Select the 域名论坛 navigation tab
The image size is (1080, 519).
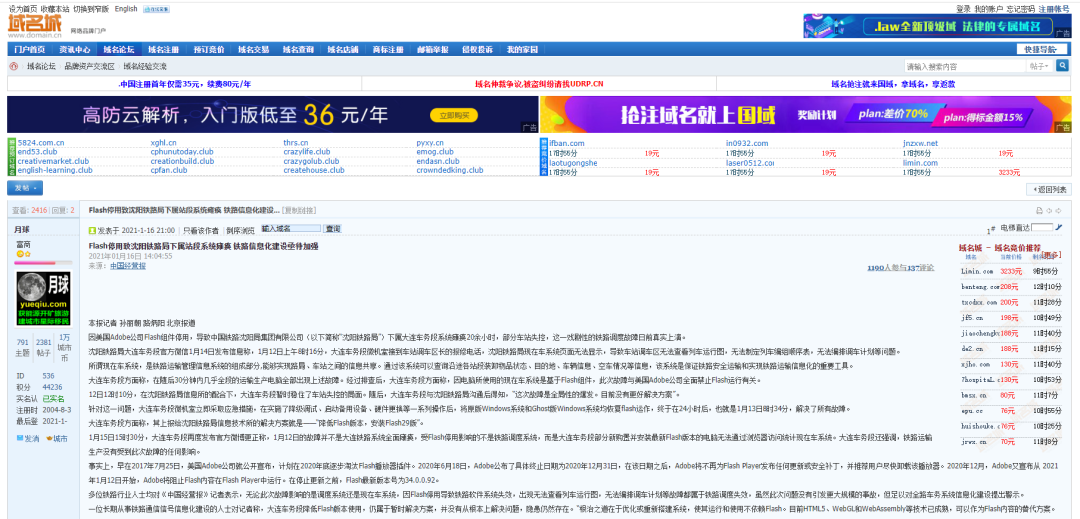[119, 50]
